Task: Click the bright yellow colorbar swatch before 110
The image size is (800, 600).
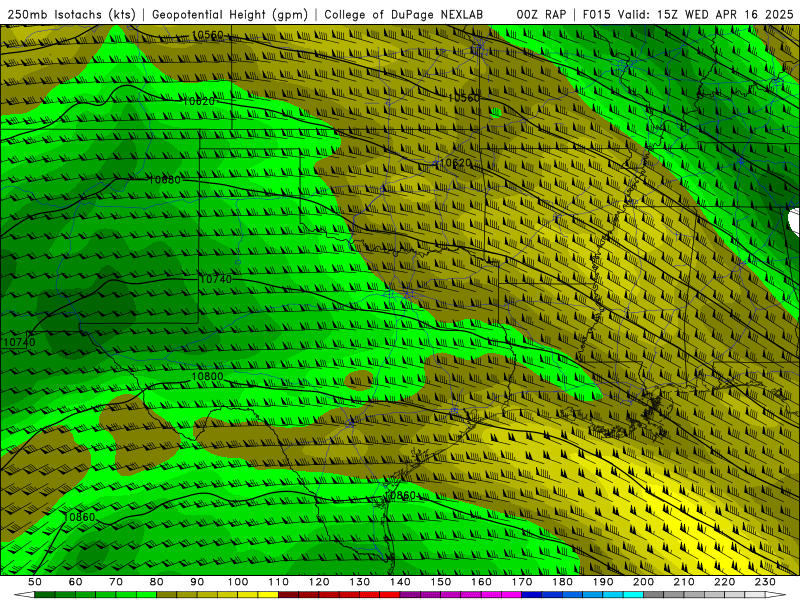Action: [x=268, y=595]
